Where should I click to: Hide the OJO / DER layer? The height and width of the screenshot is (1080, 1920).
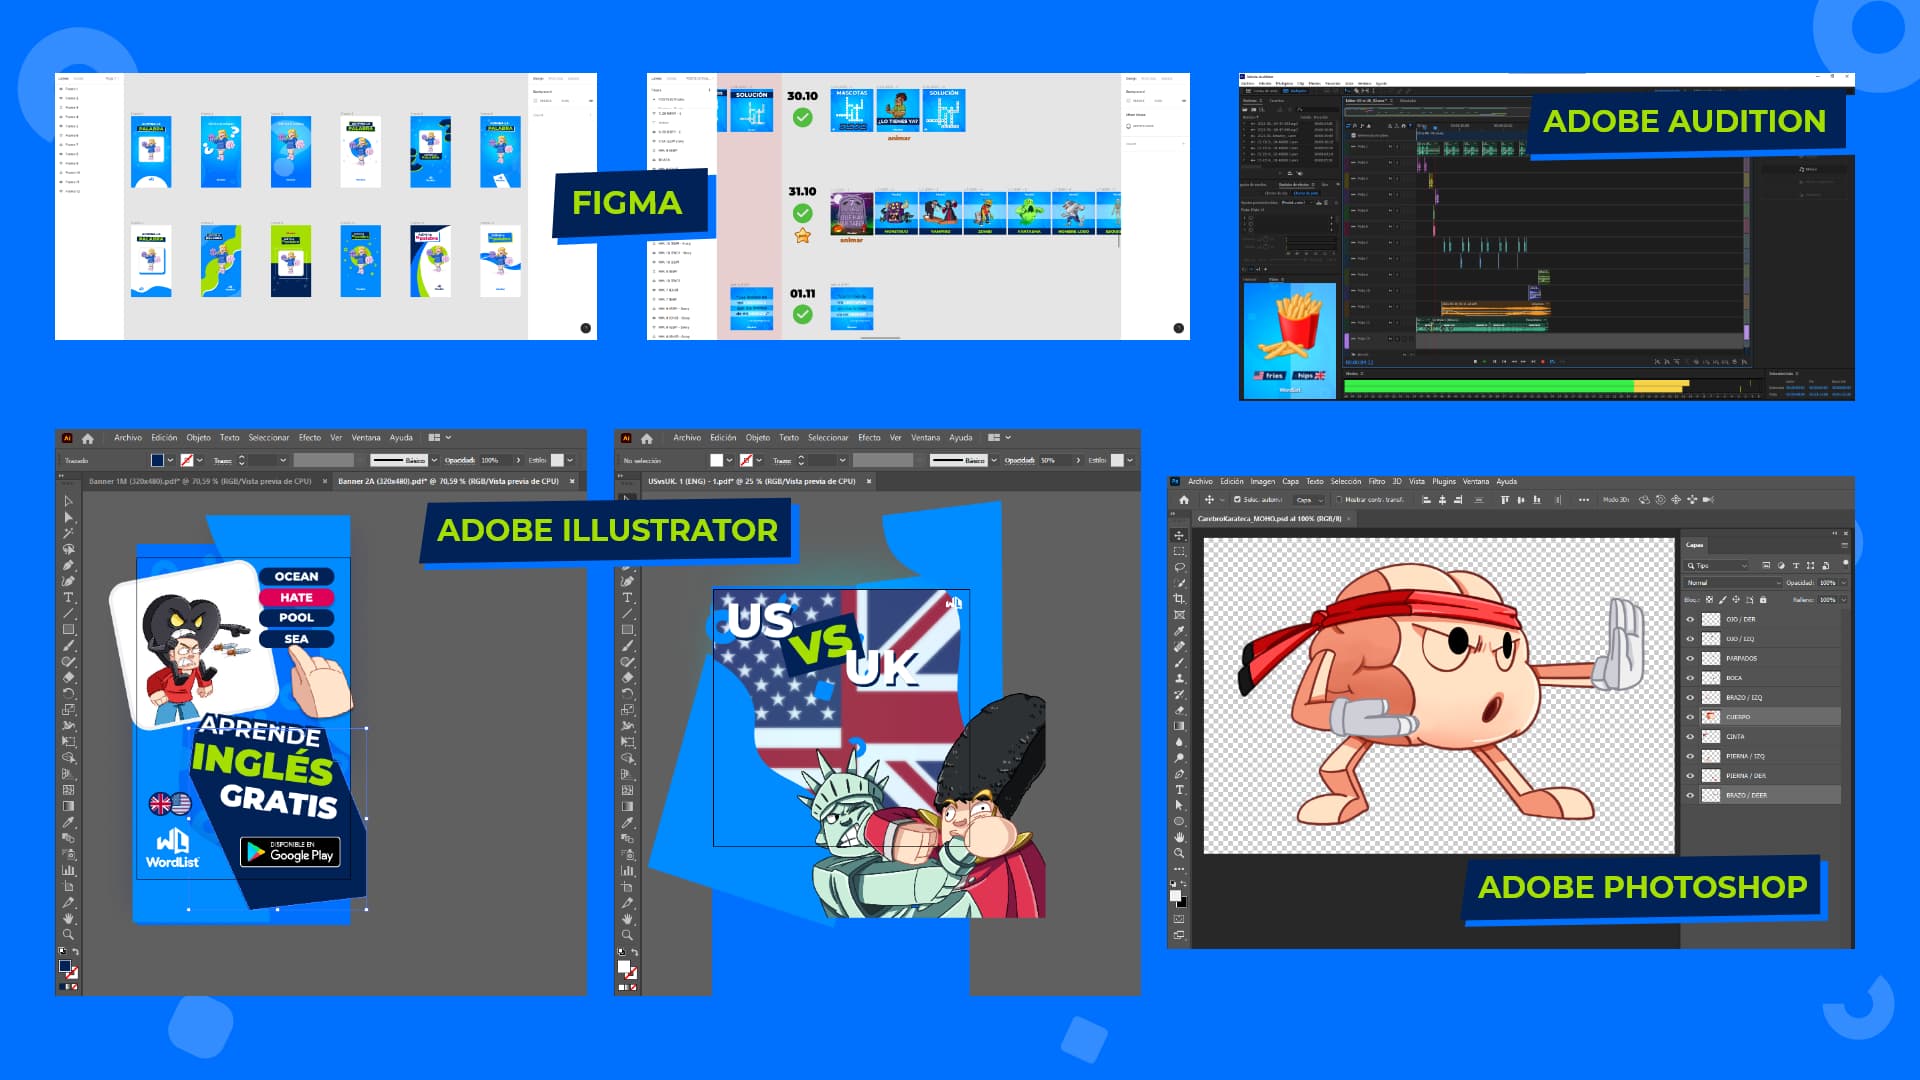pos(1690,619)
